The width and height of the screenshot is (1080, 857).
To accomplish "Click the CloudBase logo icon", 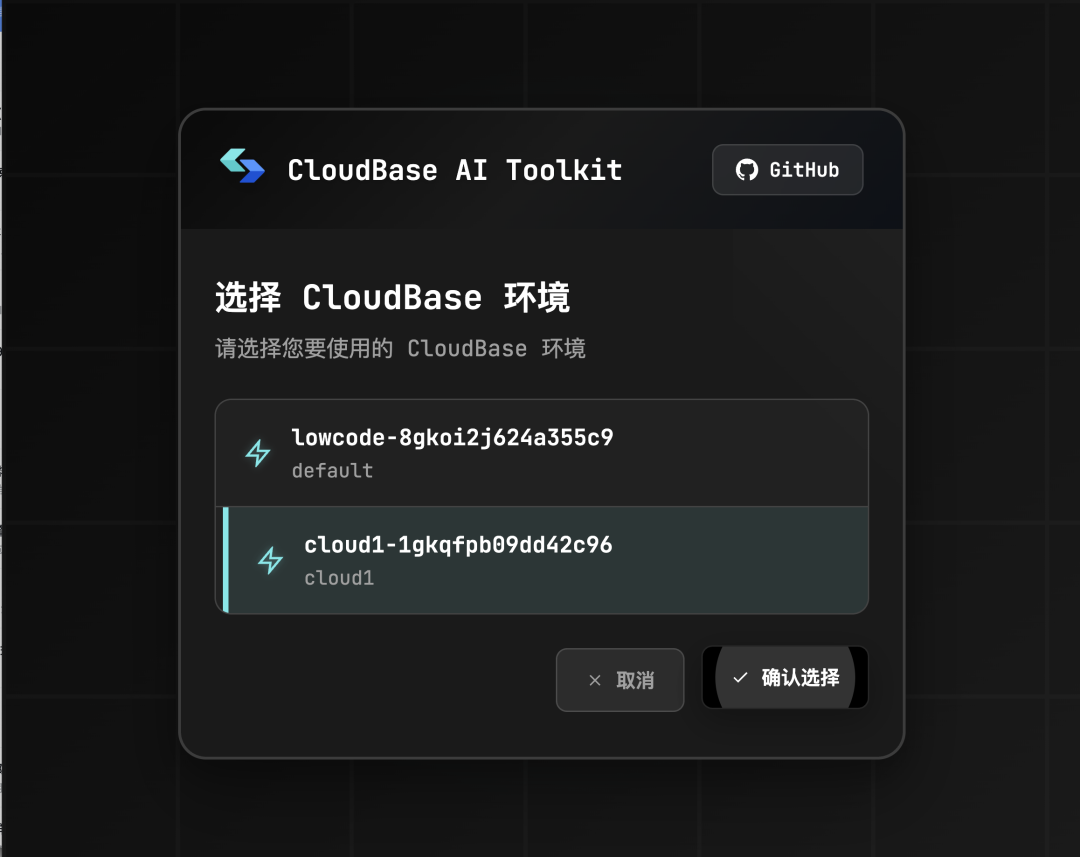I will 242,166.
